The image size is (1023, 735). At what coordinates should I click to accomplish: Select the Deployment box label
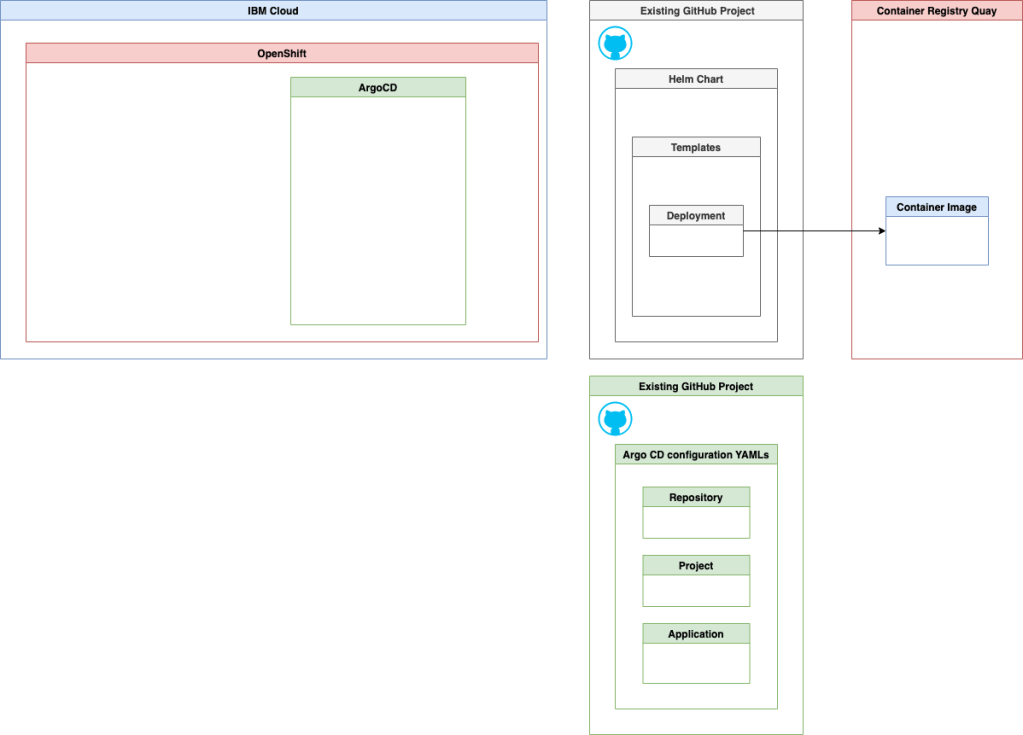tap(696, 215)
